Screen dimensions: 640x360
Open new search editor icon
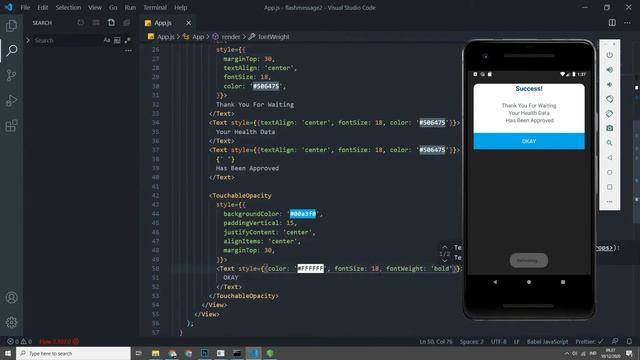tap(111, 23)
